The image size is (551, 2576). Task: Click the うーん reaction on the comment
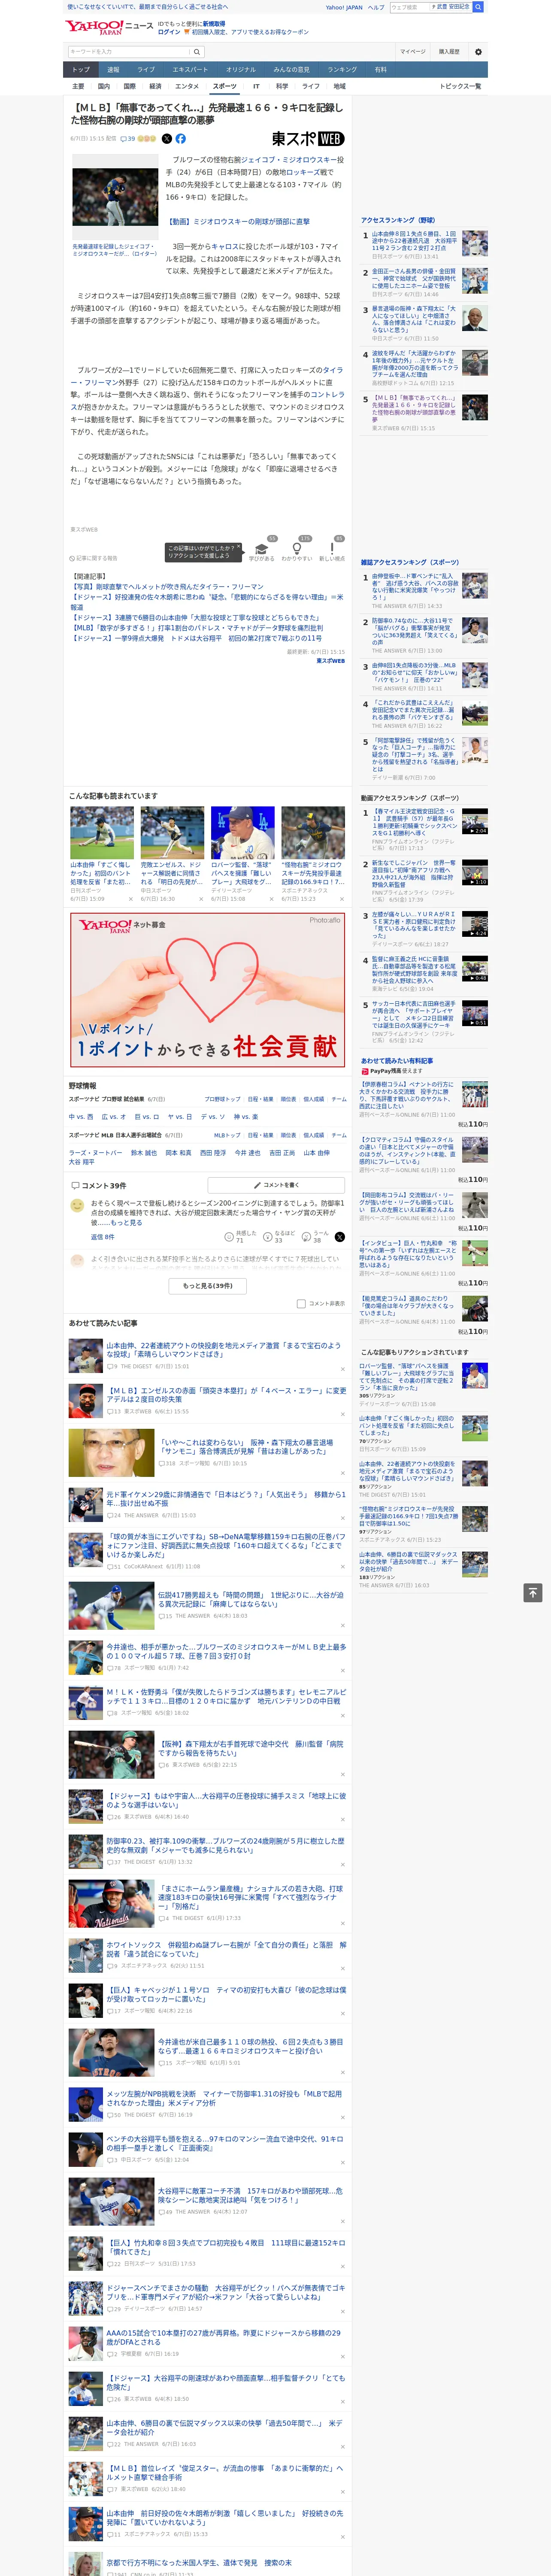(x=315, y=1237)
